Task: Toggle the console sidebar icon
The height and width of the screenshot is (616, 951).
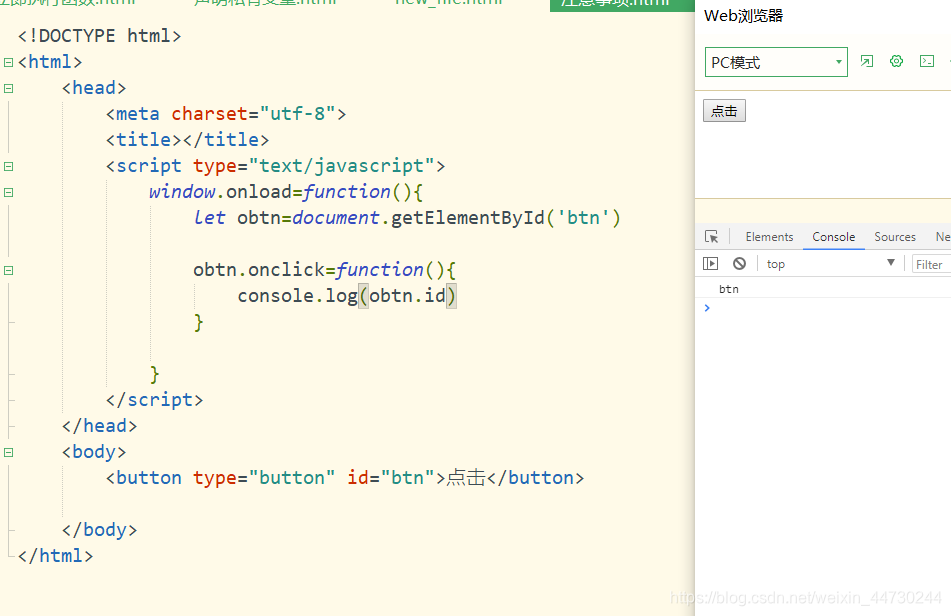Action: pyautogui.click(x=710, y=264)
